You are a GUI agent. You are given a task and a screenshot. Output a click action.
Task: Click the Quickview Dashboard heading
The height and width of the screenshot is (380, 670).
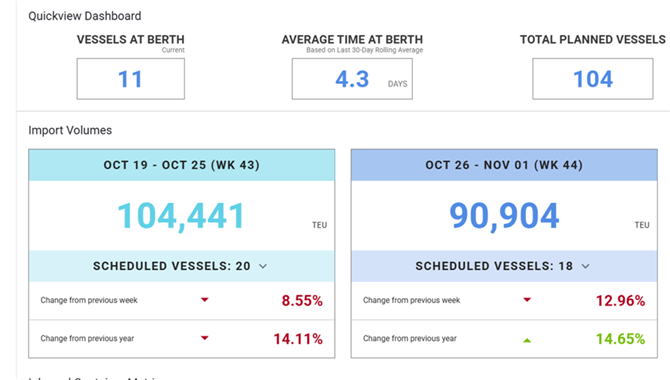[x=85, y=16]
